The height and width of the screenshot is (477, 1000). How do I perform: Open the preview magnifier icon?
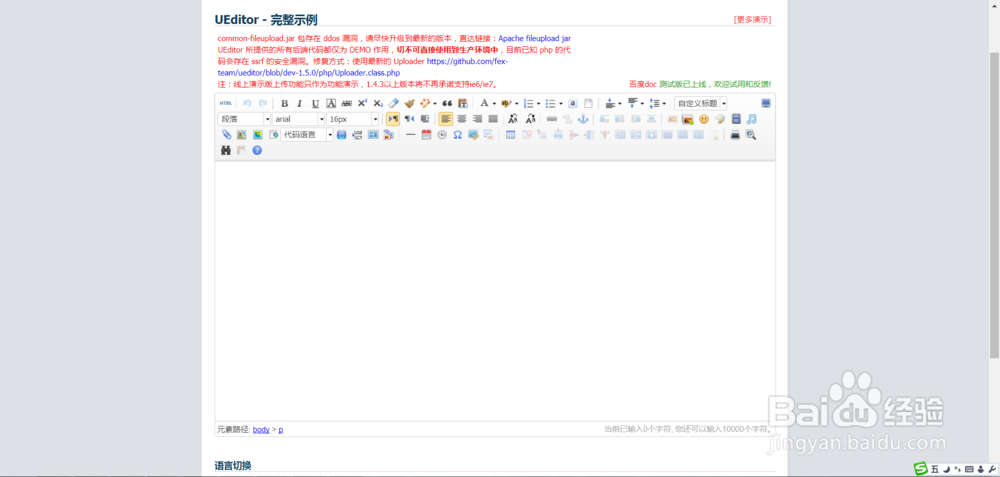(x=751, y=135)
